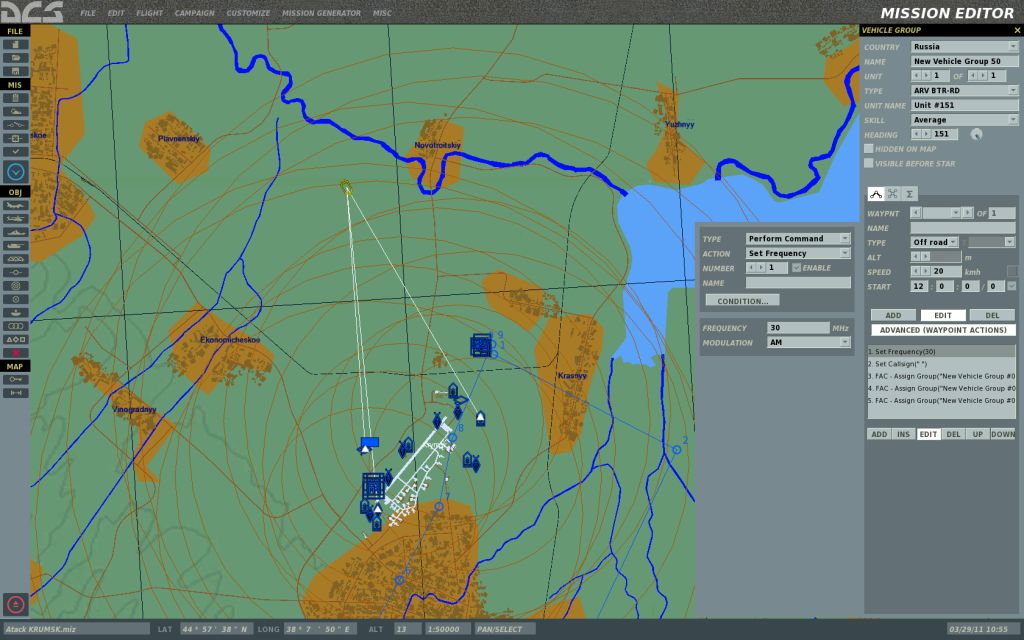Viewport: 1024px width, 640px height.
Task: Click the INS button below actions list
Action: (903, 434)
